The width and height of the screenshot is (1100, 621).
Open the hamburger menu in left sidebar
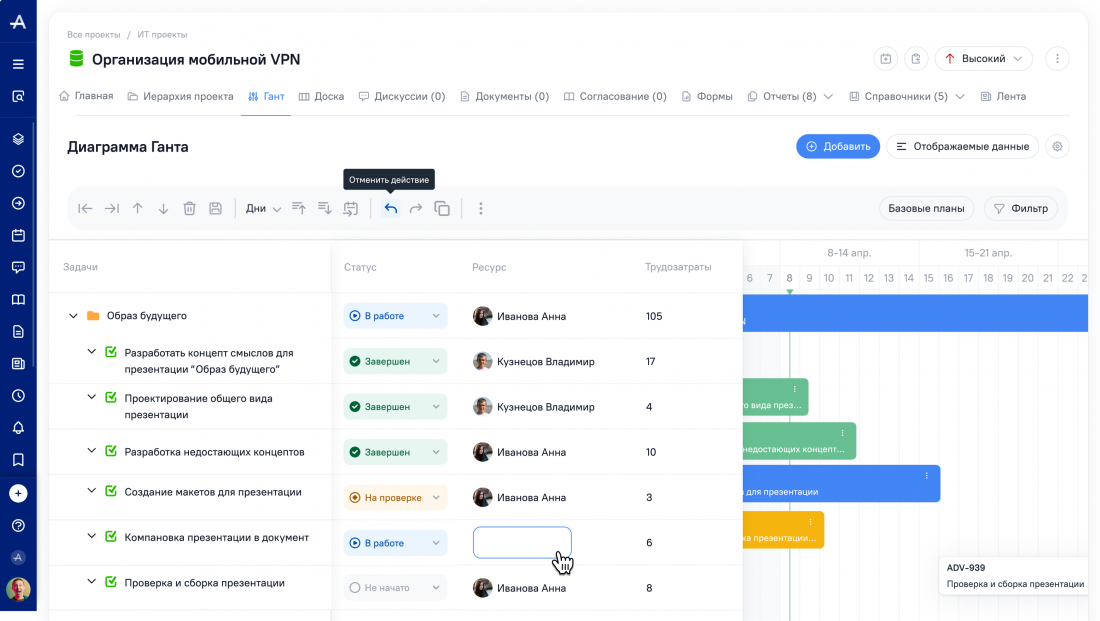pos(18,64)
